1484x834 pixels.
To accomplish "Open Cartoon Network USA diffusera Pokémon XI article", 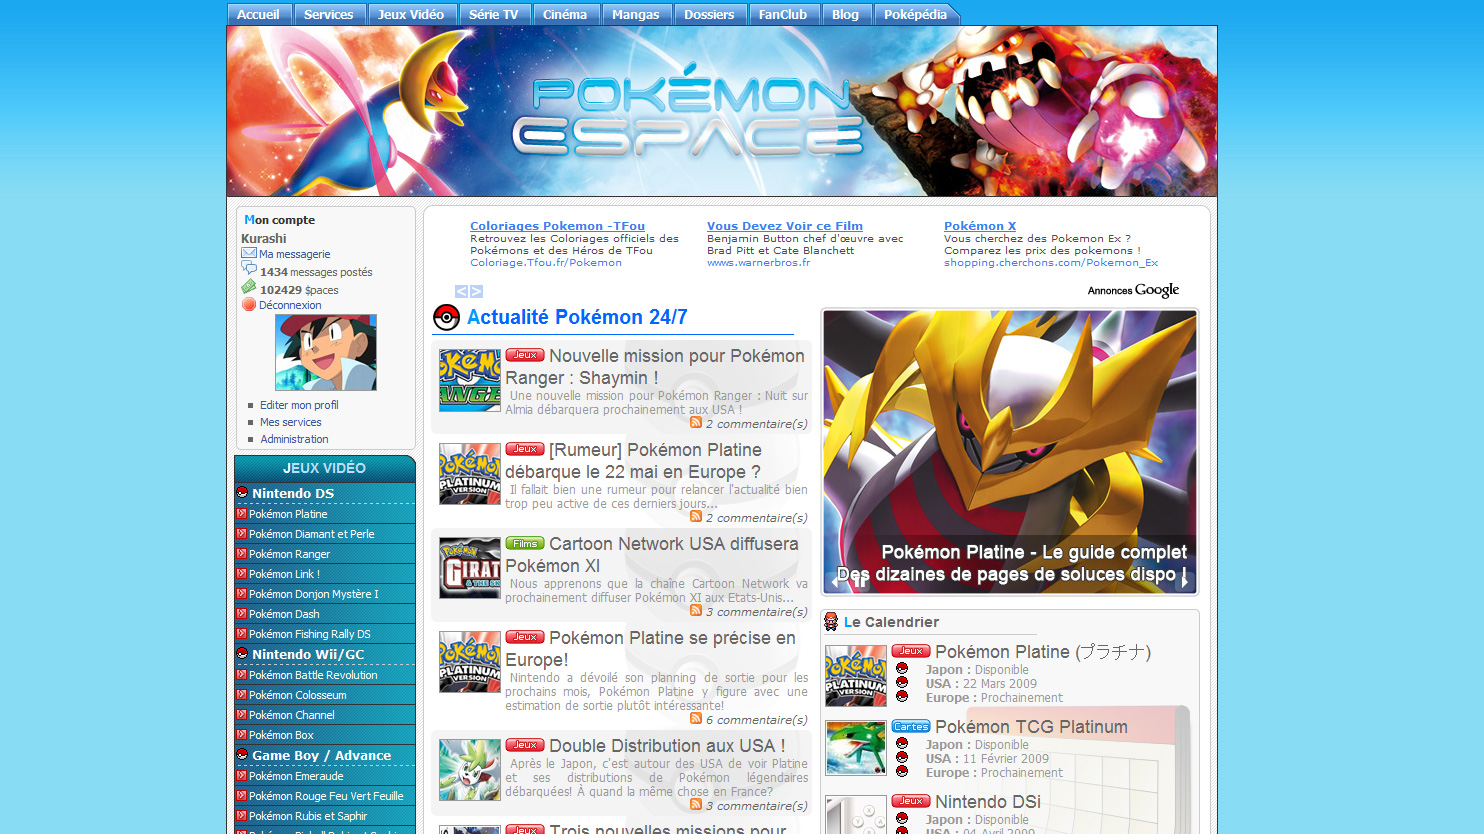I will pyautogui.click(x=652, y=555).
